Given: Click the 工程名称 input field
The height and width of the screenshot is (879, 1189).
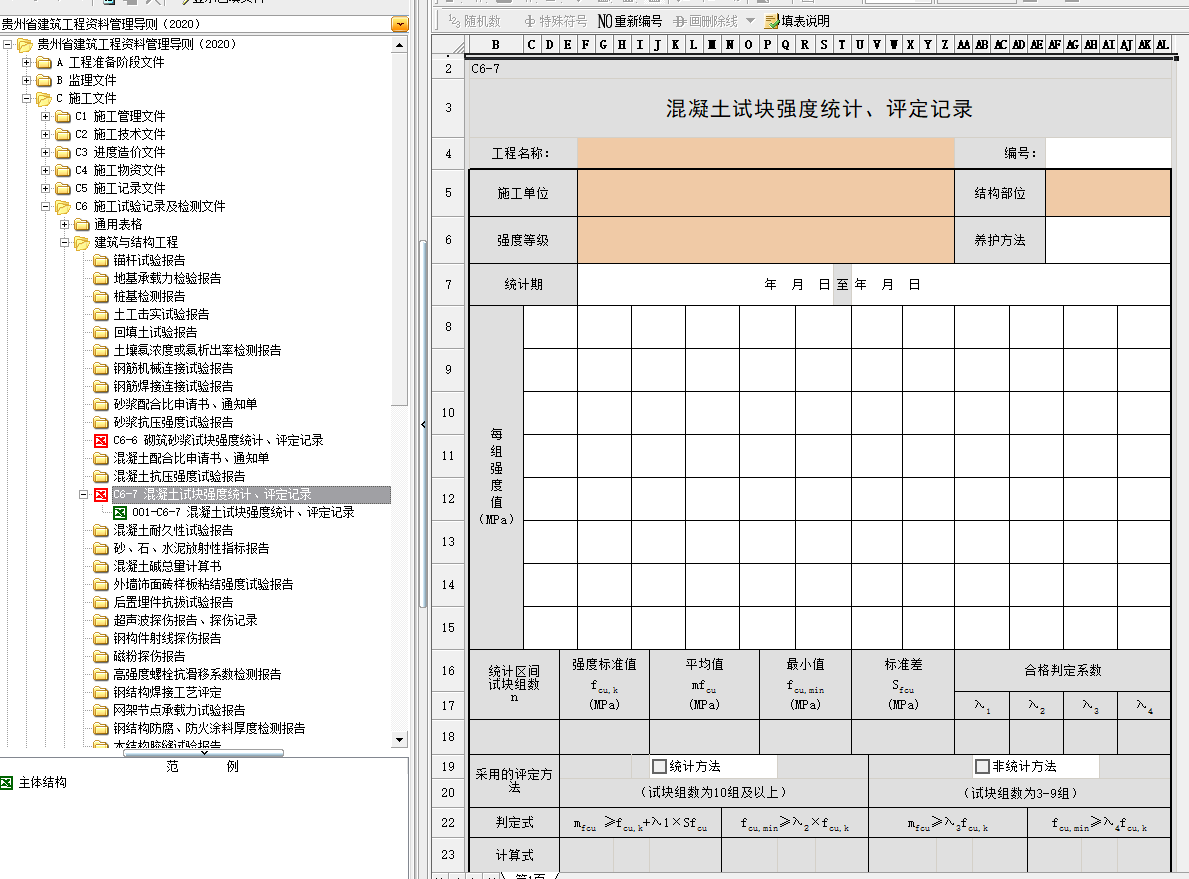Looking at the screenshot, I should [x=765, y=152].
